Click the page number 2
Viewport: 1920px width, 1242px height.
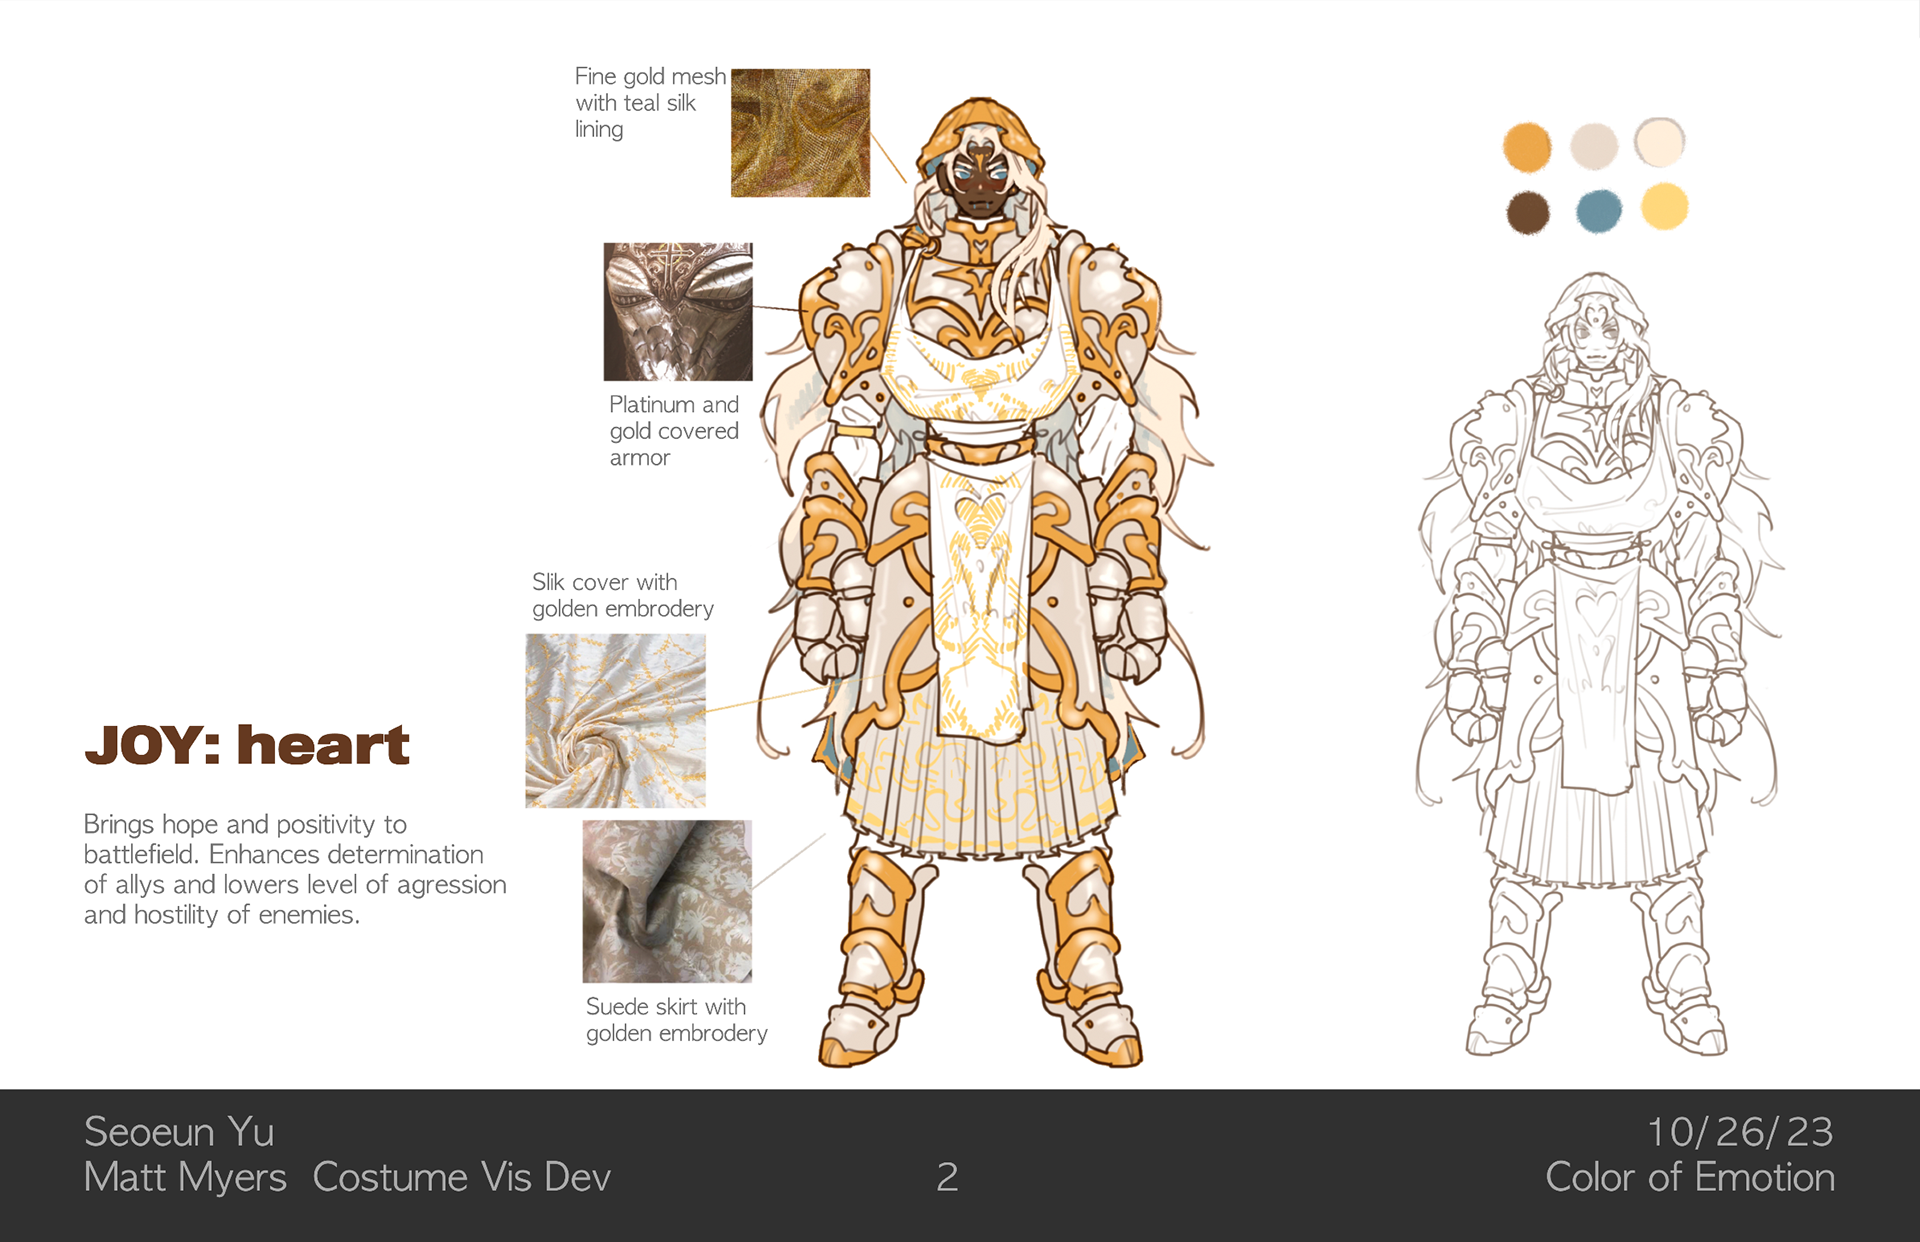[947, 1177]
